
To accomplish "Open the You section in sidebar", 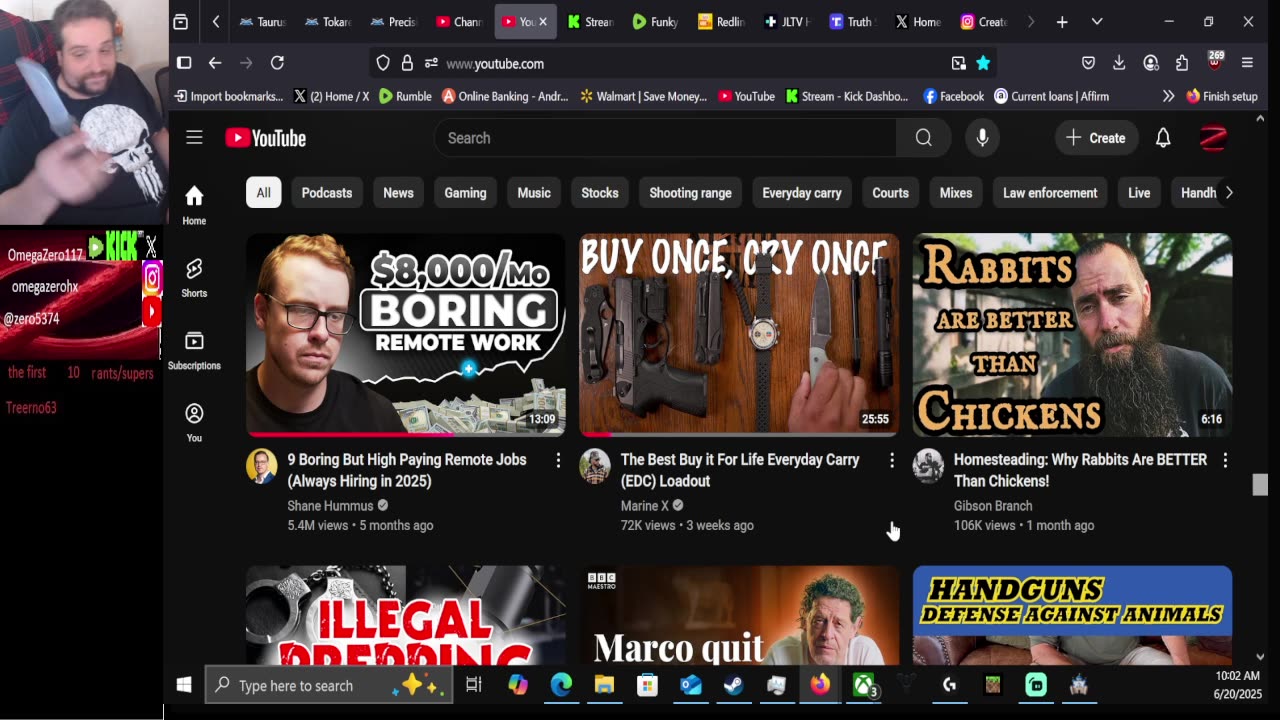I will click(194, 422).
